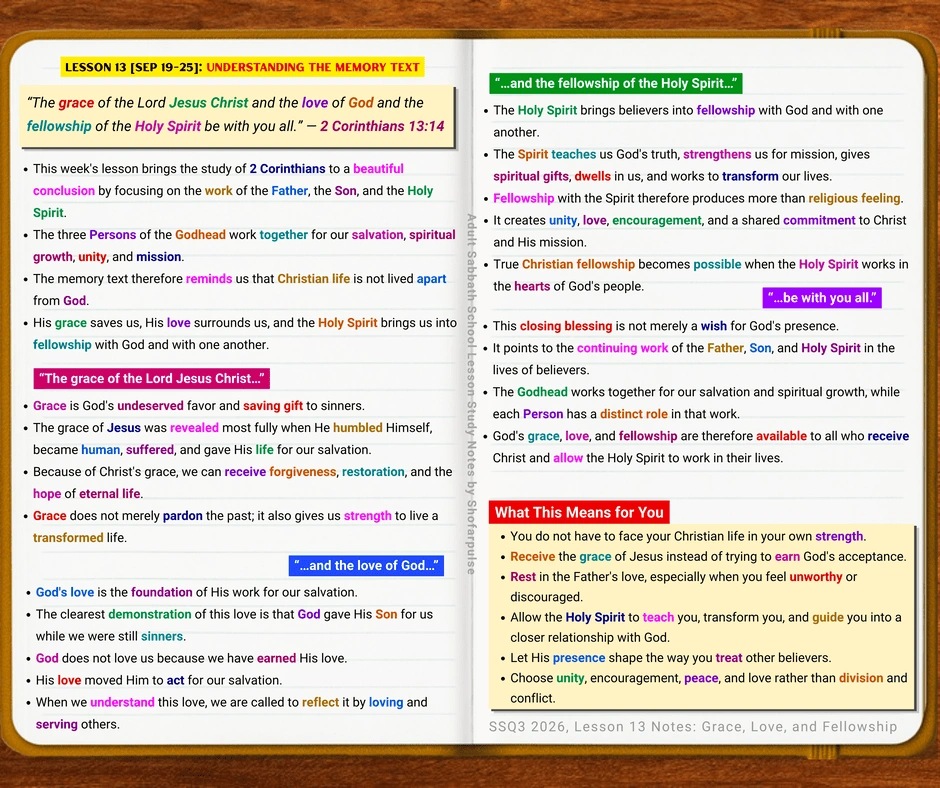Click the word 'encouragement' in 'It creates unity' bullet
This screenshot has width=940, height=788.
click(x=656, y=221)
